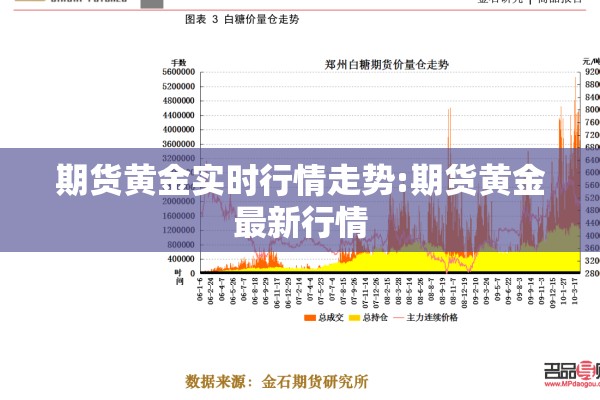The image size is (600, 400).
Task: Click the 10-3-17 date label
Action: coord(574,291)
